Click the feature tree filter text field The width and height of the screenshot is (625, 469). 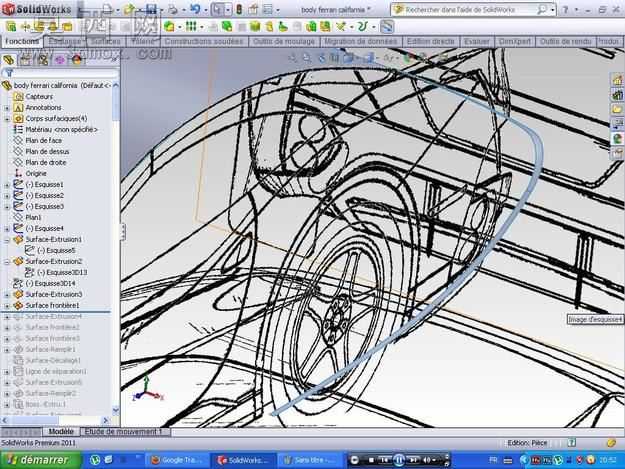(66, 73)
